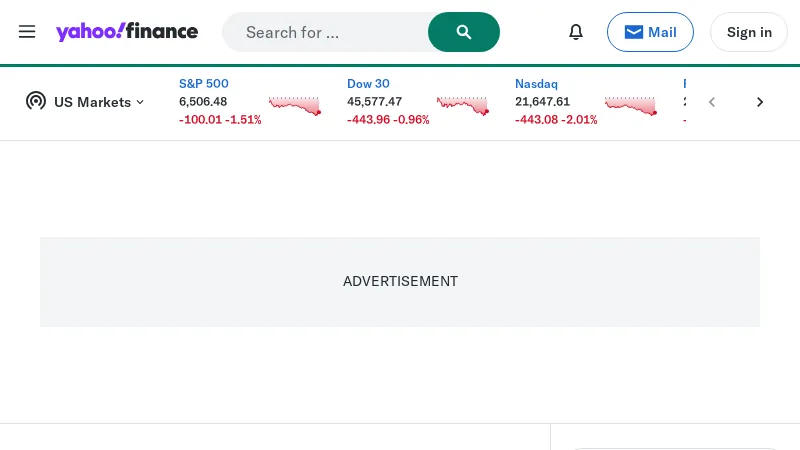Click the Advertisement banner area
Screen dimensions: 800x450
pos(400,282)
